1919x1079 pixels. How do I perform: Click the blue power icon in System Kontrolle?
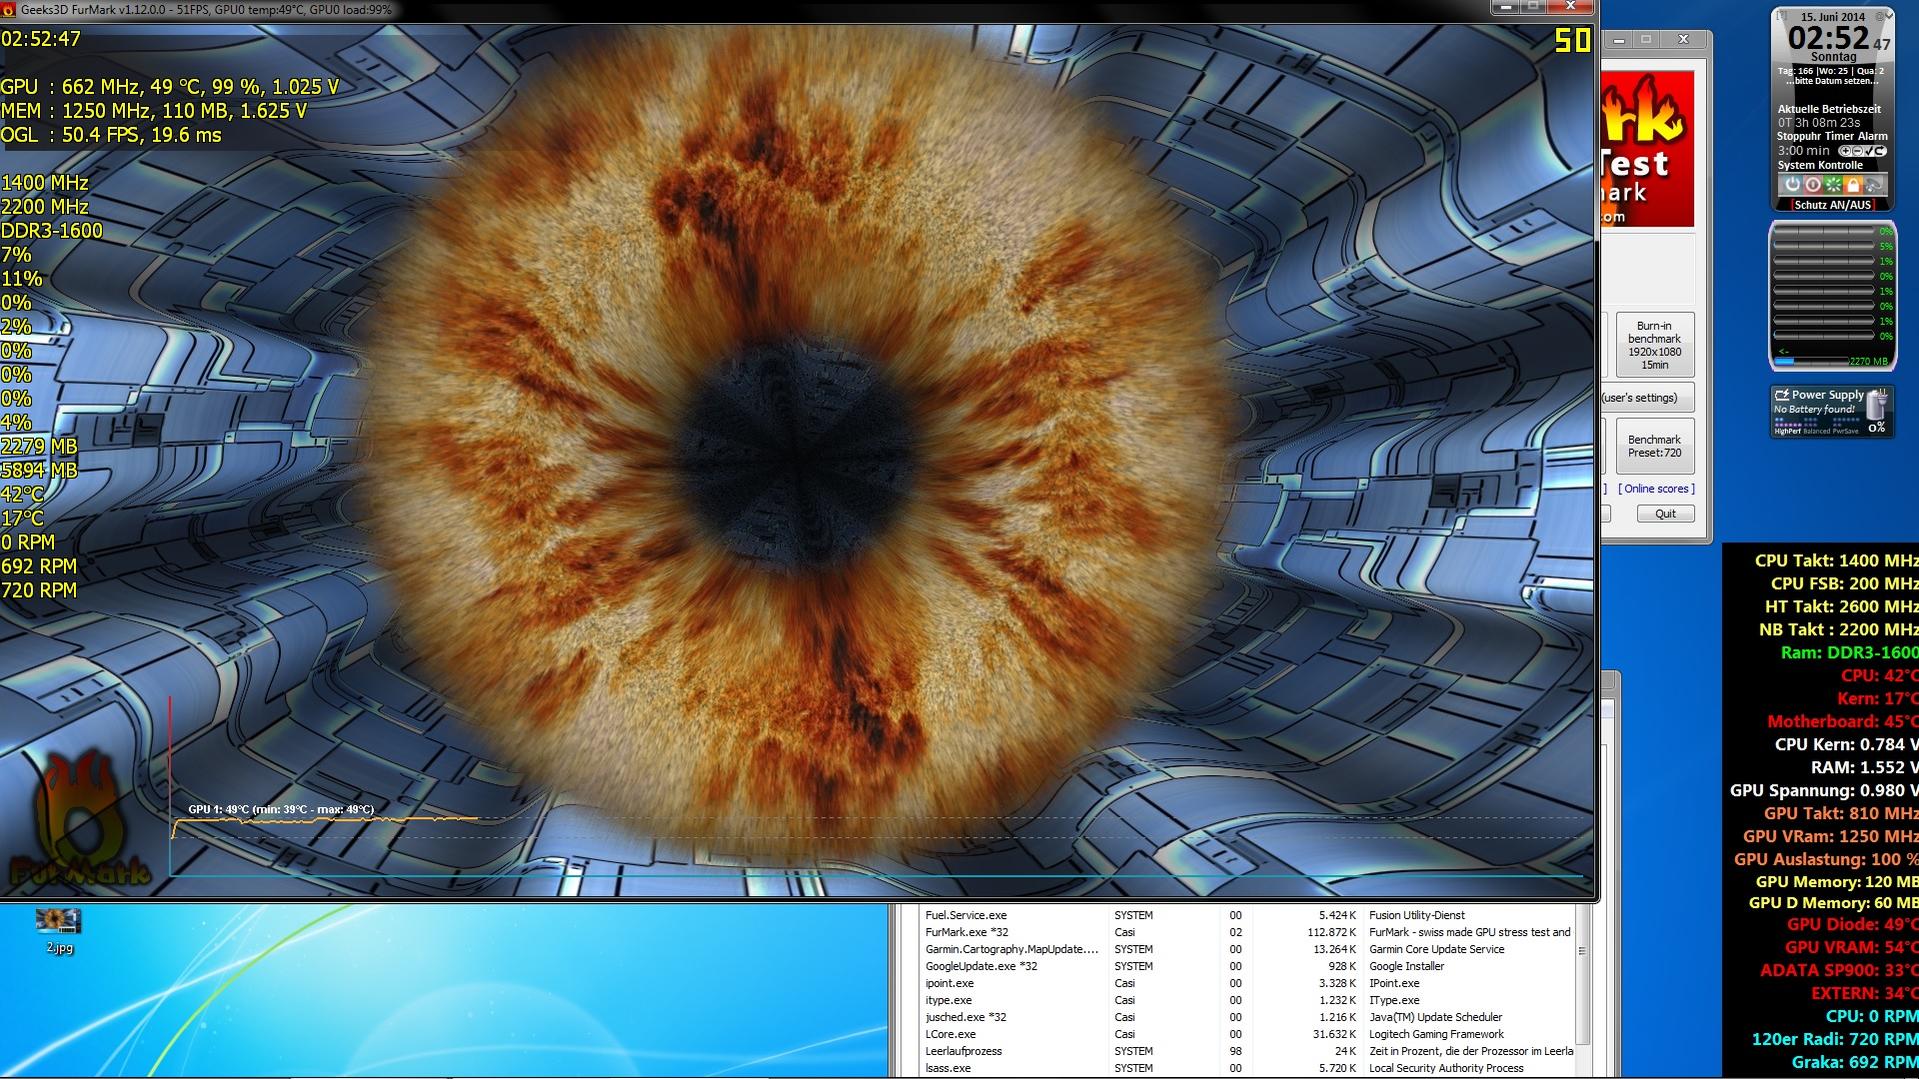pyautogui.click(x=1793, y=185)
